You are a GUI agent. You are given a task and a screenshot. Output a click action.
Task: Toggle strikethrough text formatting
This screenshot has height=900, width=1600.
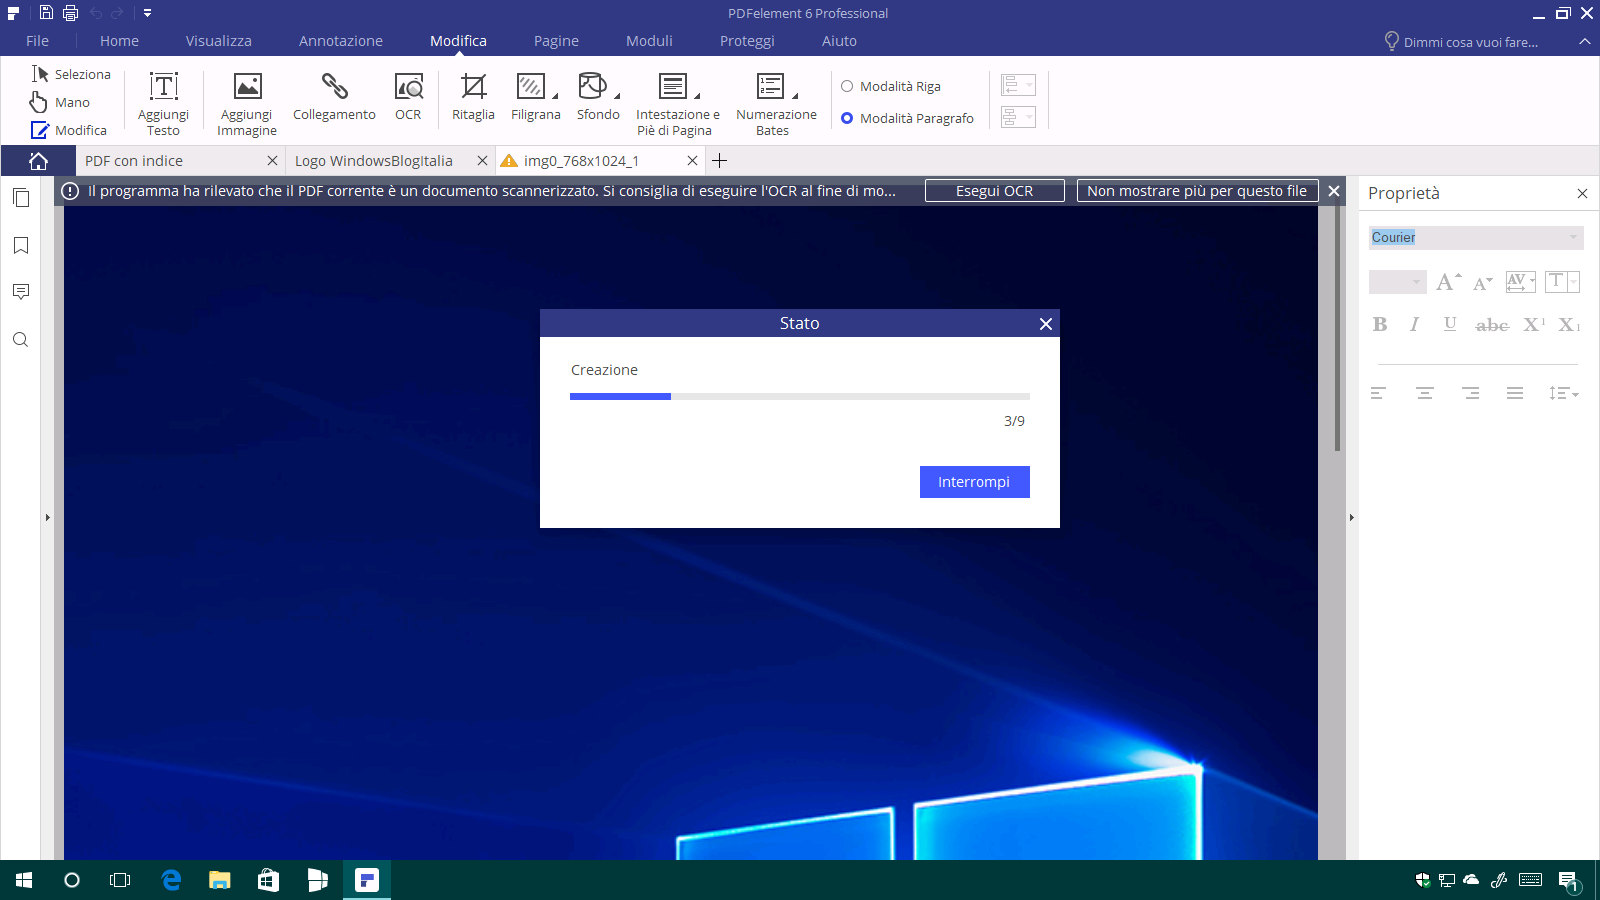[x=1492, y=325]
